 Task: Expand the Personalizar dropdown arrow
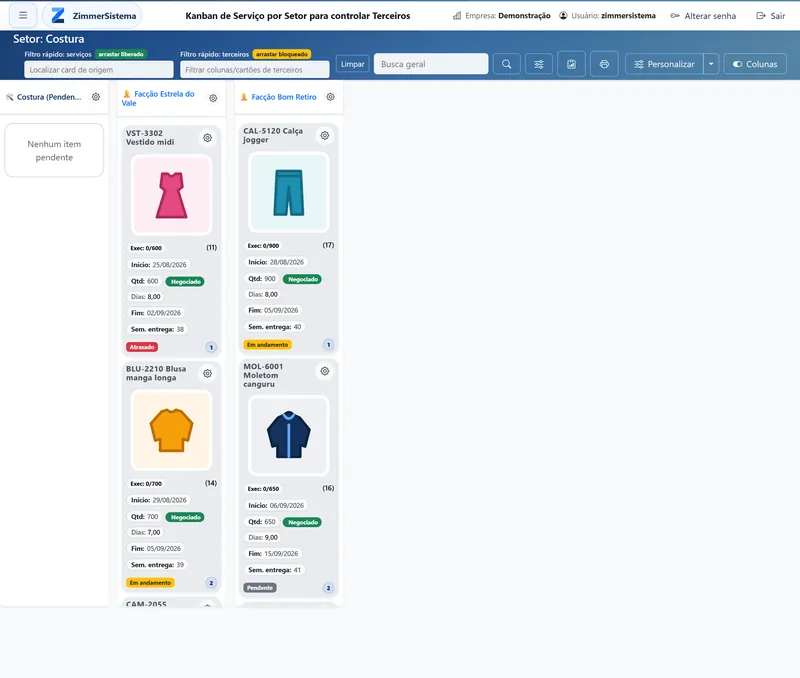tap(711, 64)
